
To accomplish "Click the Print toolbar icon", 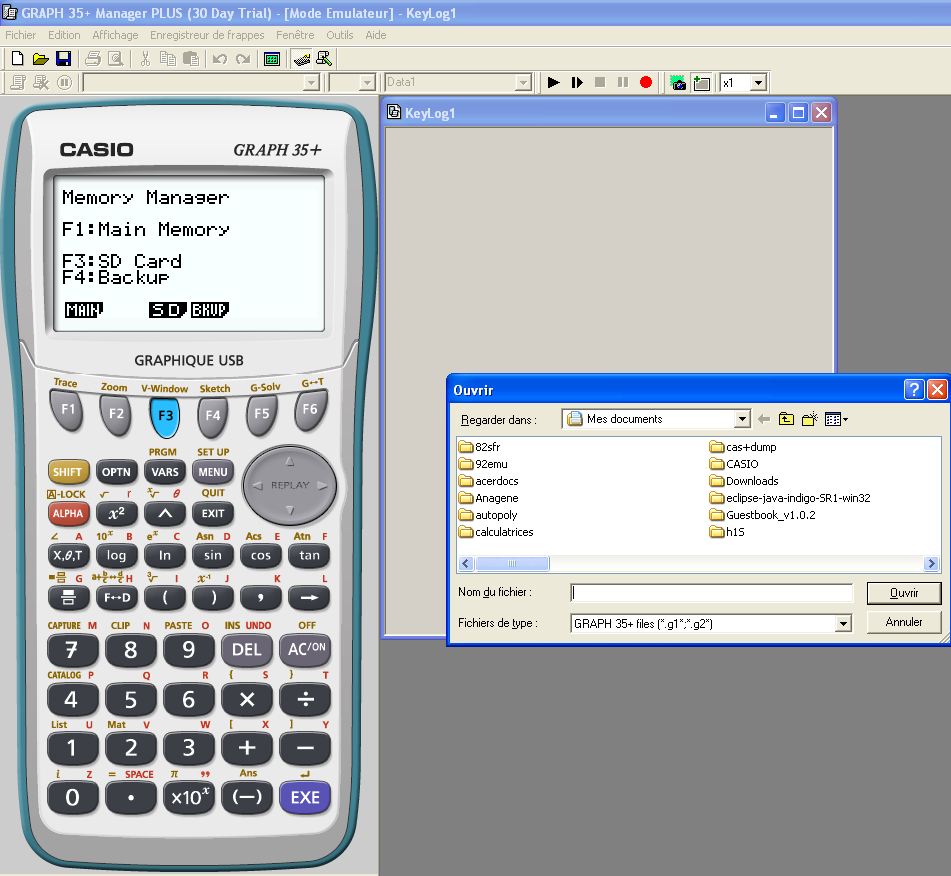I will point(93,59).
